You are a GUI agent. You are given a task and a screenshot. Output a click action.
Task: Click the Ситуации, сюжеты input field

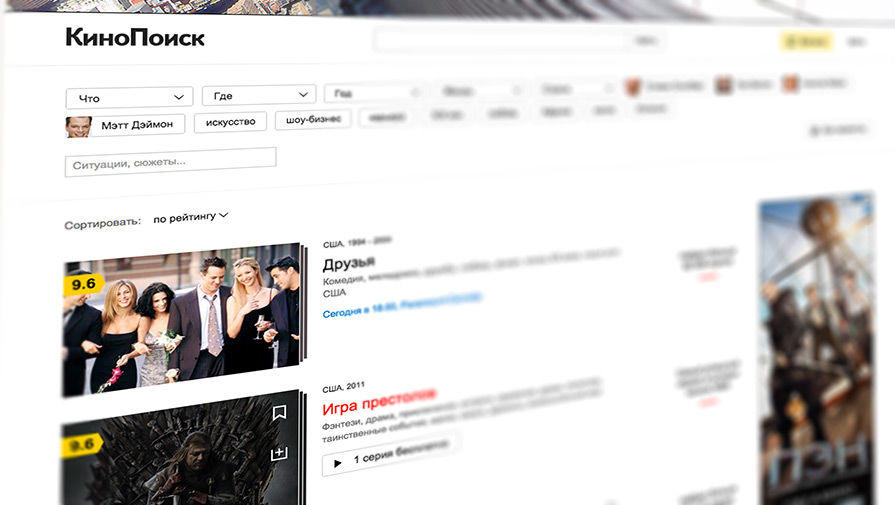coord(170,161)
